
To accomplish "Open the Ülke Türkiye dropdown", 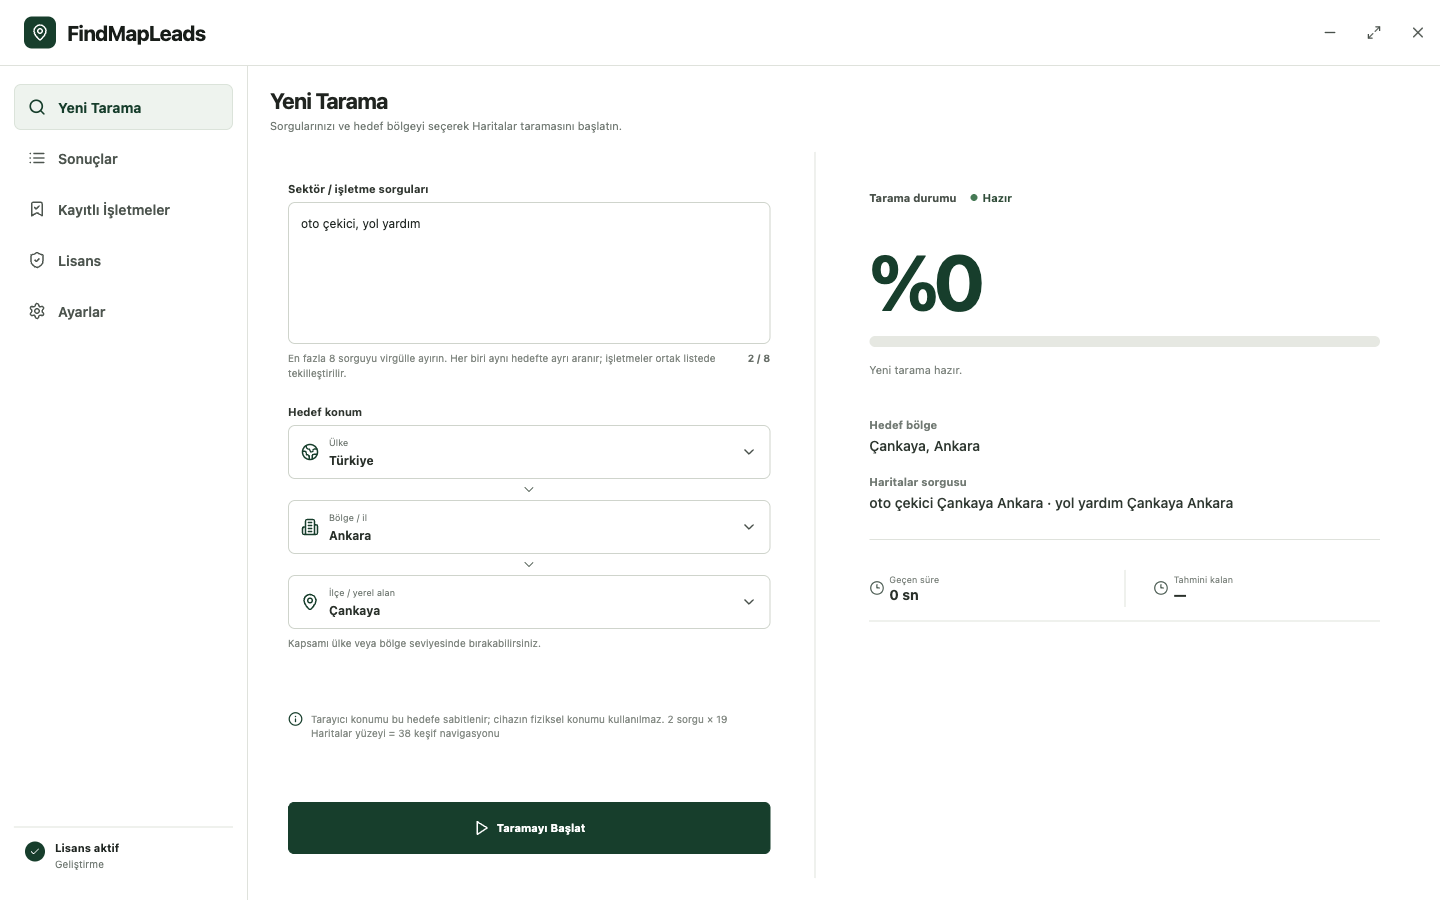I will pyautogui.click(x=529, y=452).
